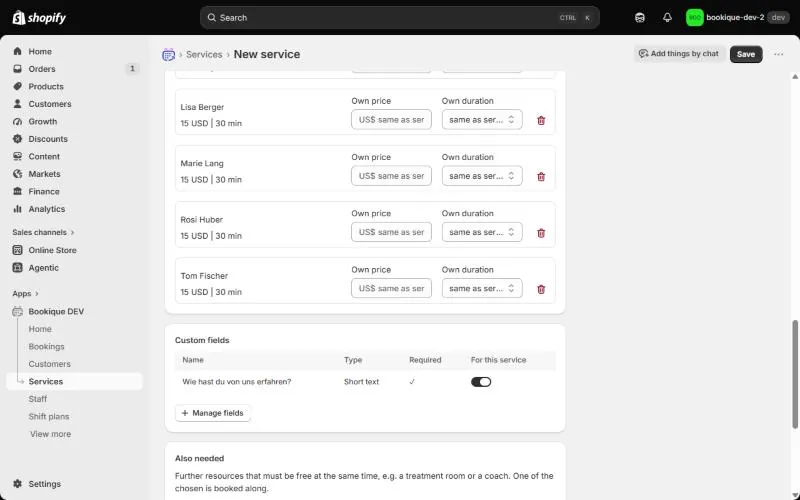The image size is (800, 500).
Task: Open Tom Fischer's Own duration dropdown
Action: click(x=482, y=288)
